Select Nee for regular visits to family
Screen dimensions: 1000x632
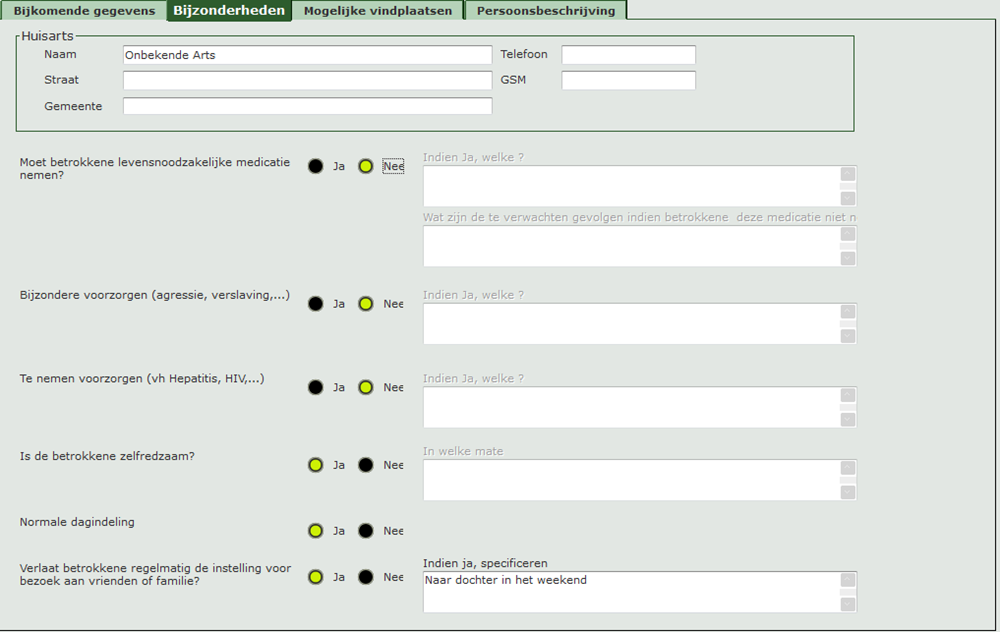(x=366, y=577)
